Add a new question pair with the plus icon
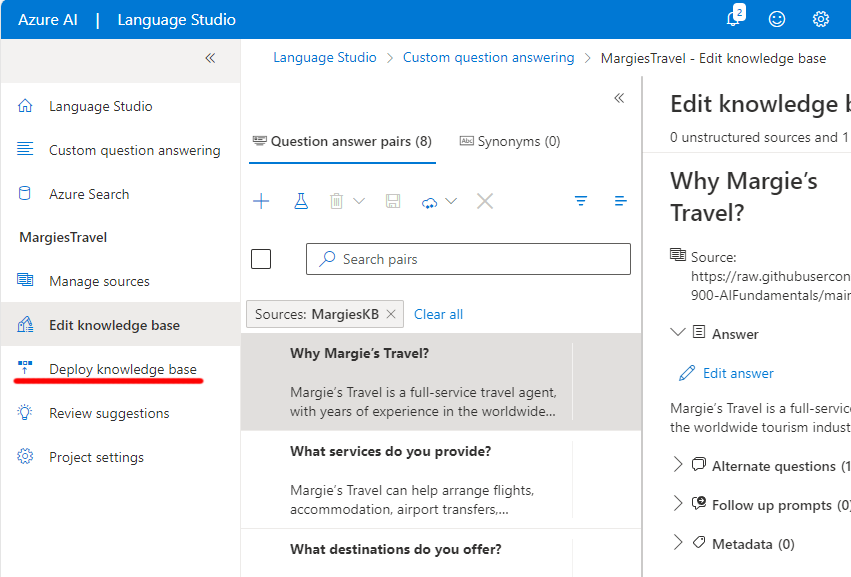 click(x=261, y=201)
